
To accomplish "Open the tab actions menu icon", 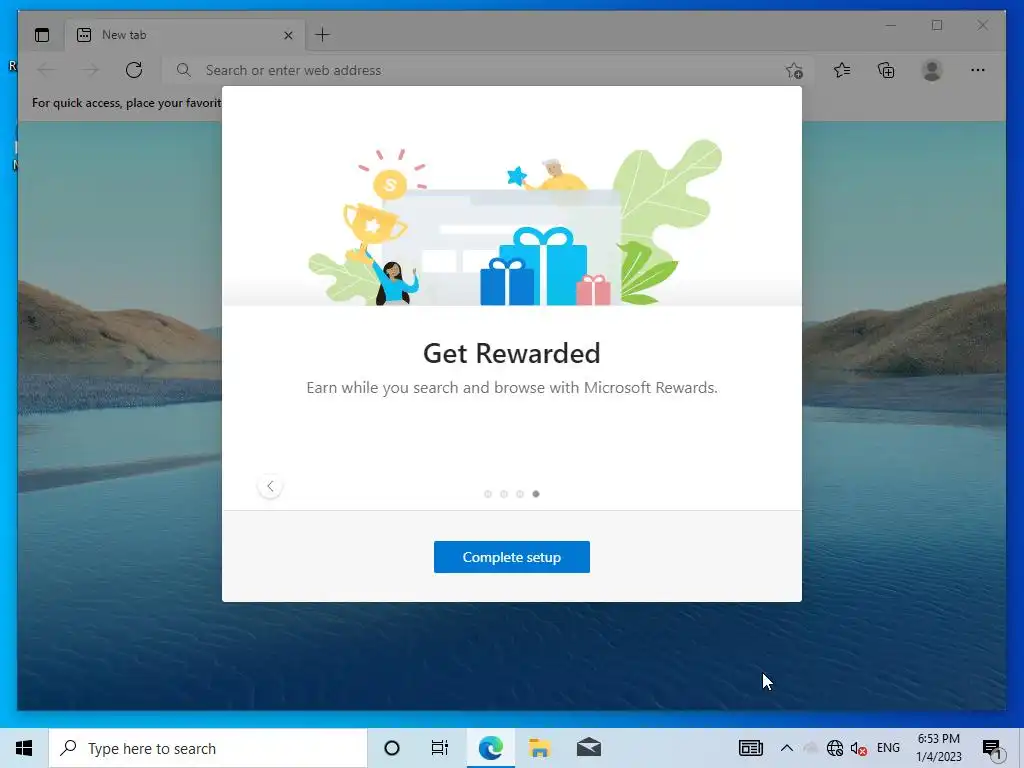I will 42,35.
